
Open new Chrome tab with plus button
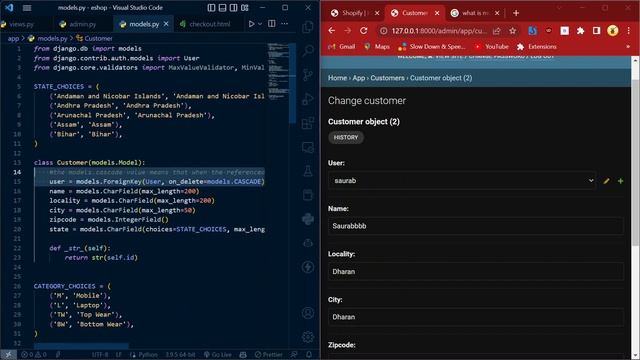click(x=516, y=13)
